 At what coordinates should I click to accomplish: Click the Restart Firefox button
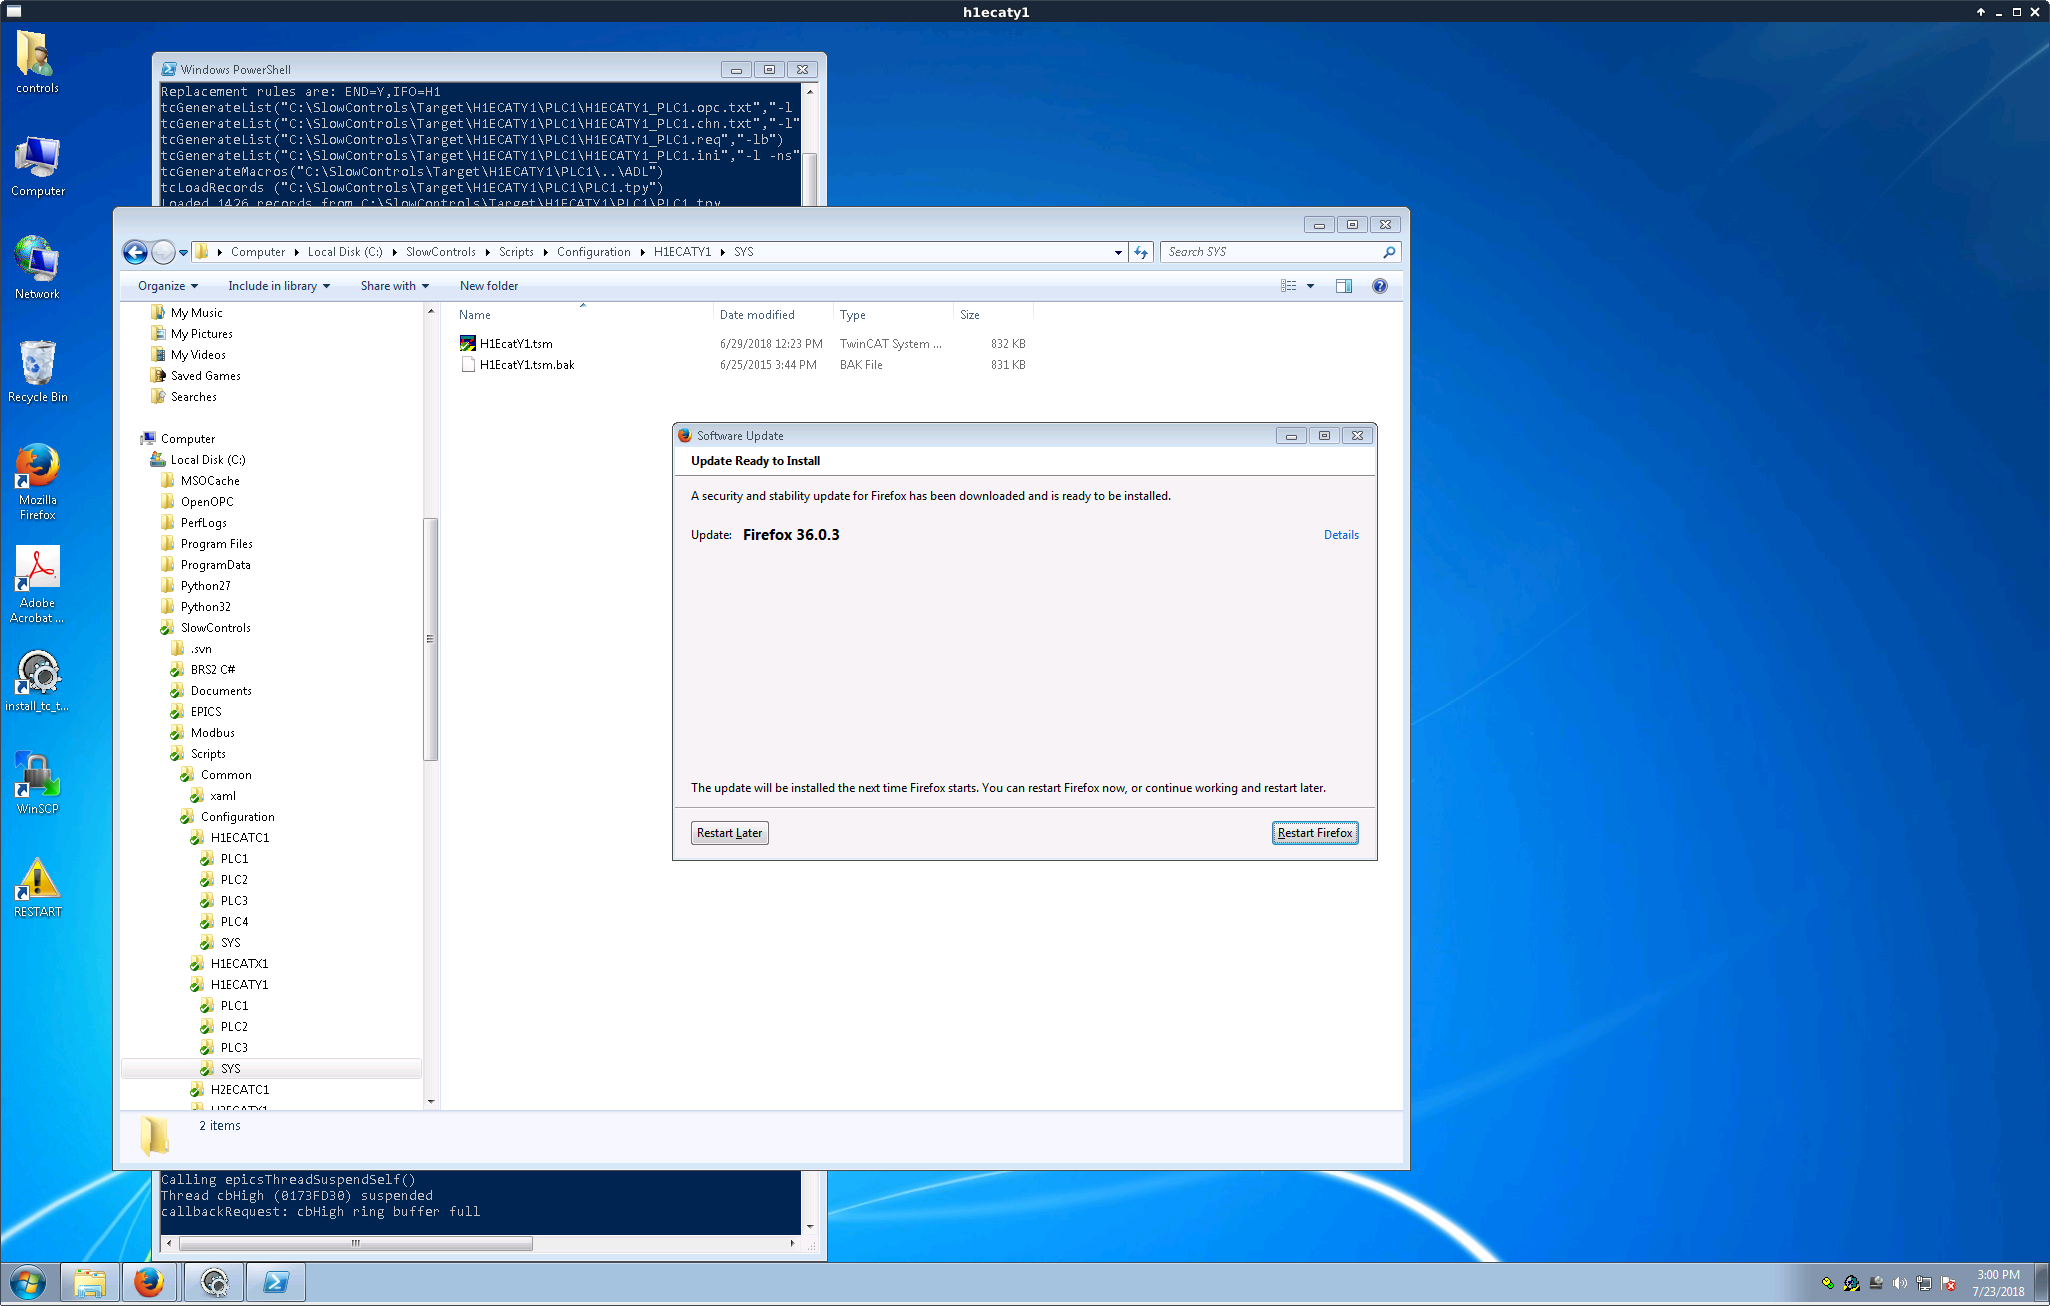click(1314, 833)
